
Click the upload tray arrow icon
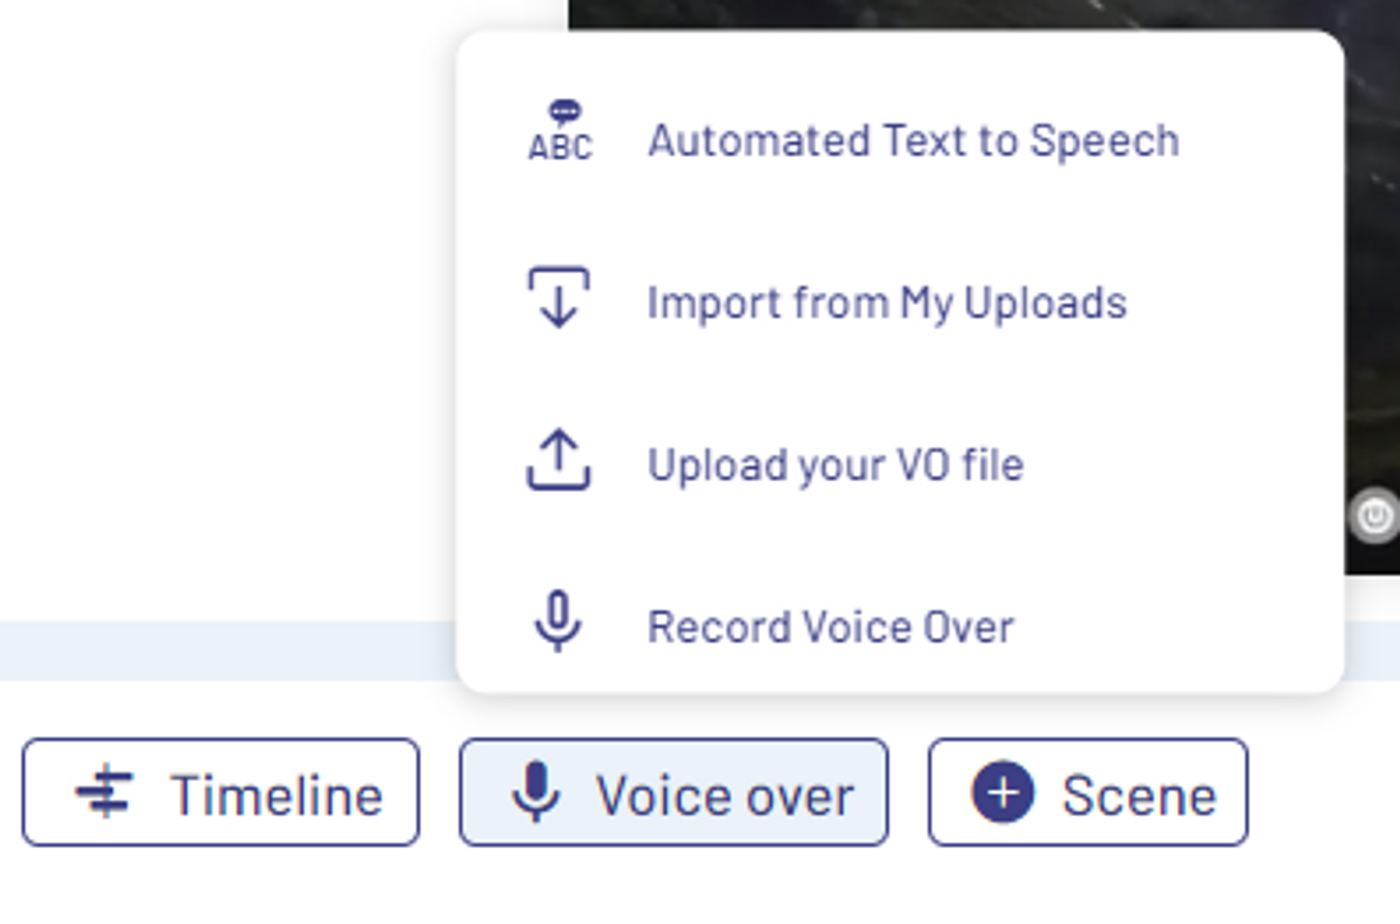(559, 459)
